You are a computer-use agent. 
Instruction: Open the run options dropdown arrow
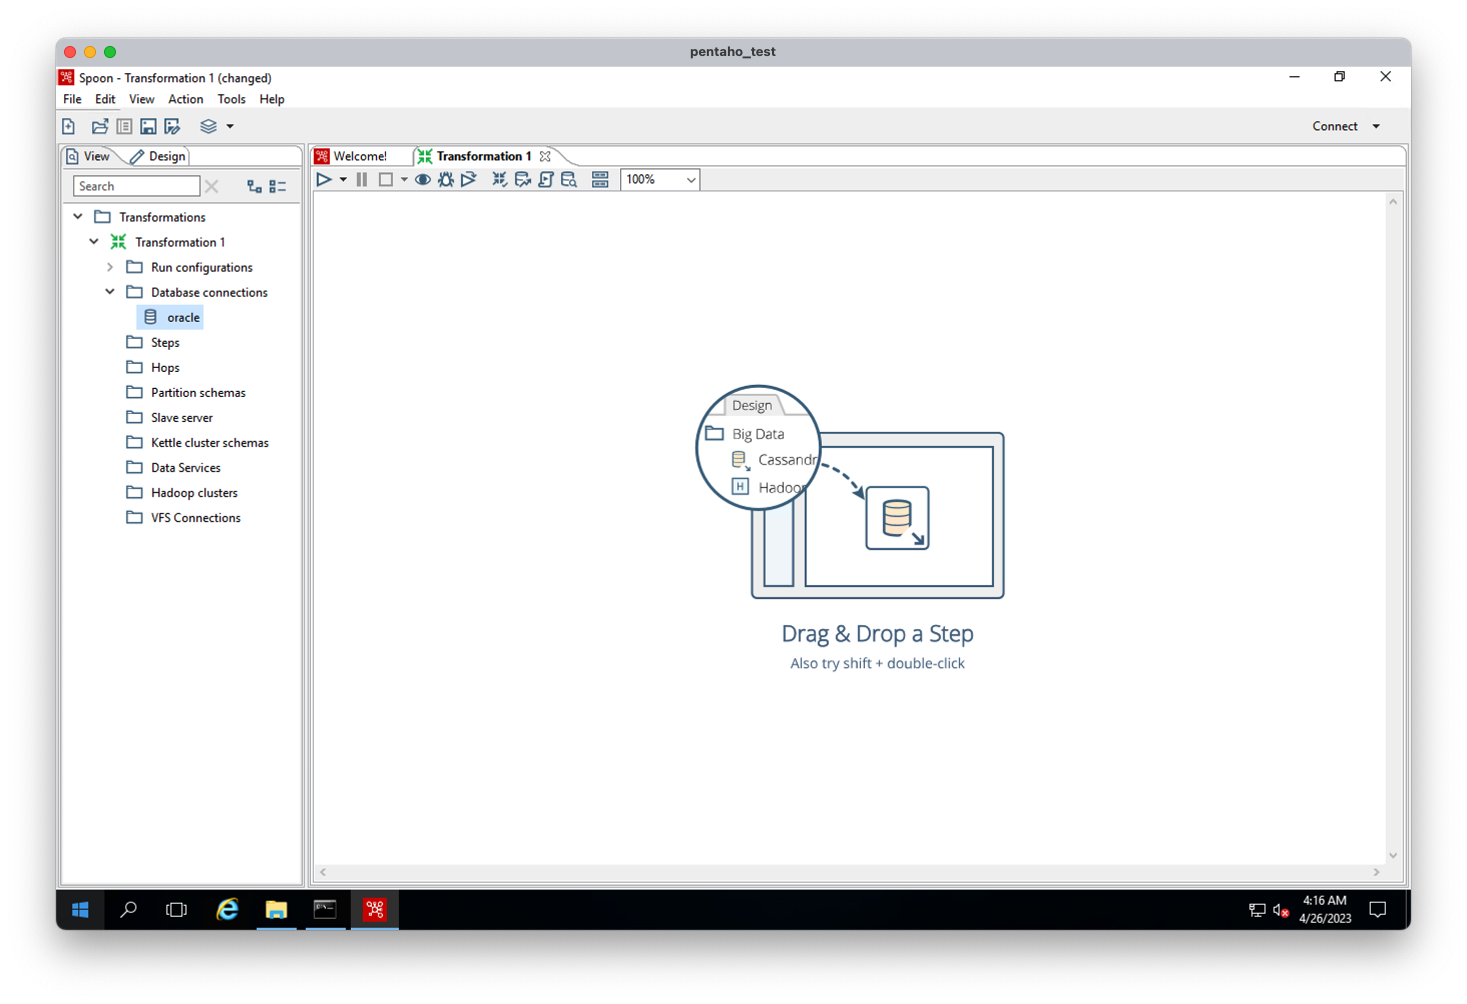point(343,180)
